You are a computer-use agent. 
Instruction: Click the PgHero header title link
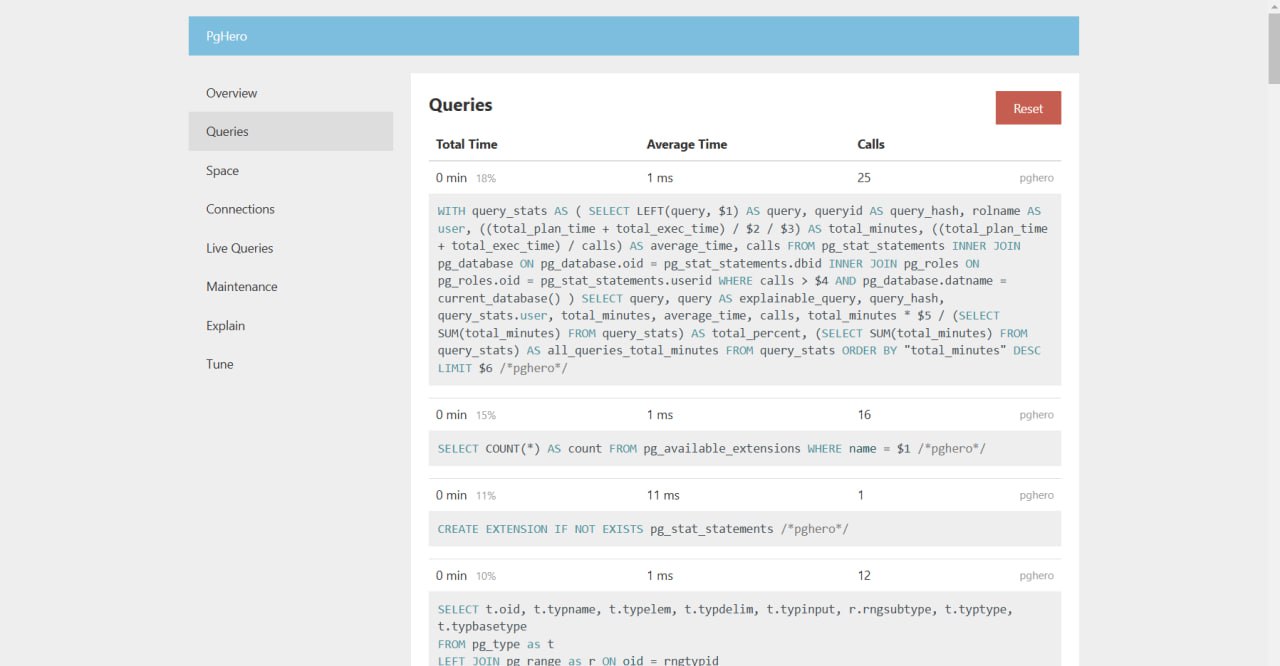tap(226, 36)
